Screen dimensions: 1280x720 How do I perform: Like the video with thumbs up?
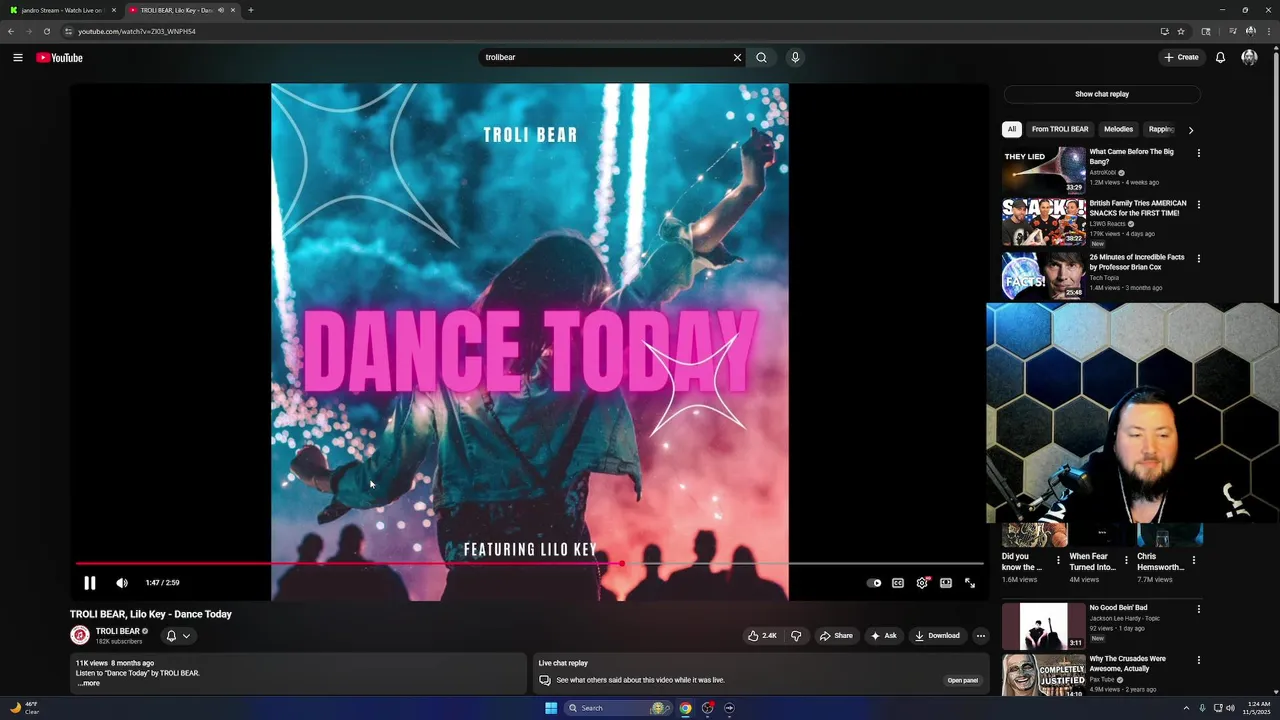(762, 636)
